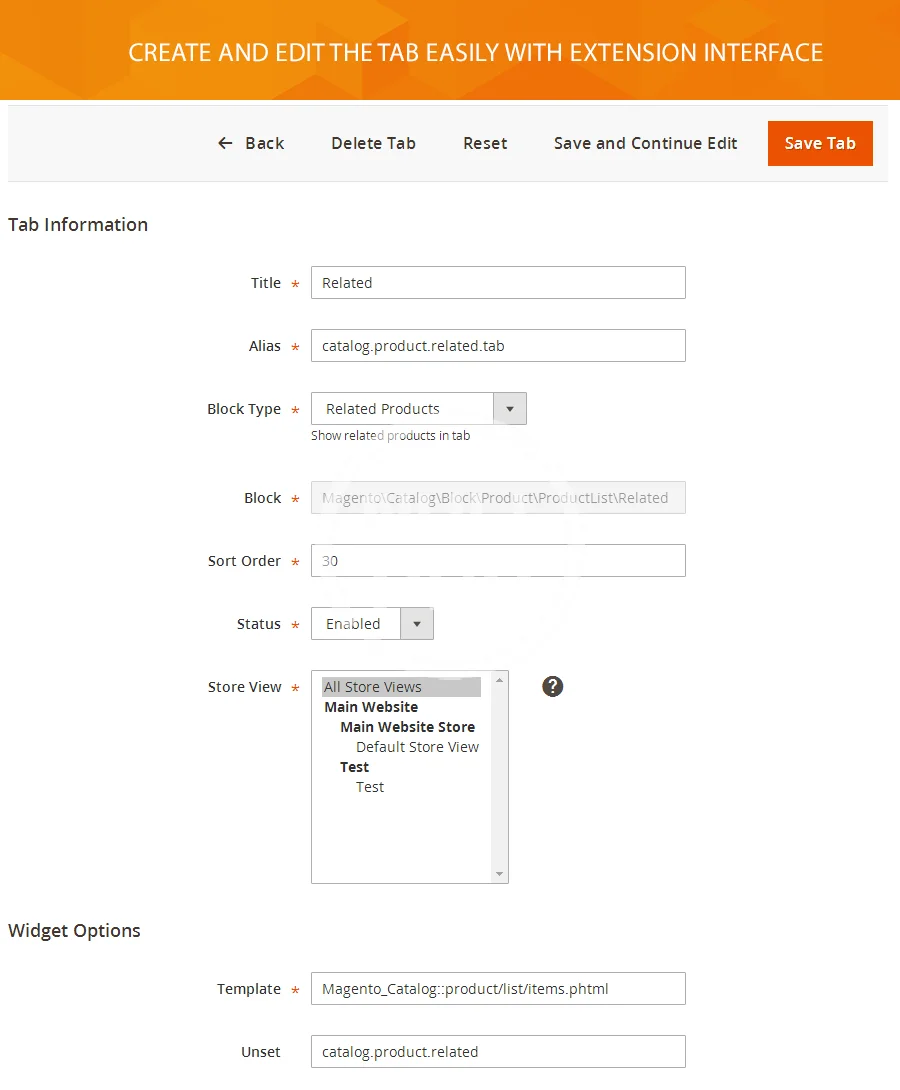Open the Block Type dropdown
The height and width of the screenshot is (1090, 900).
pos(402,409)
